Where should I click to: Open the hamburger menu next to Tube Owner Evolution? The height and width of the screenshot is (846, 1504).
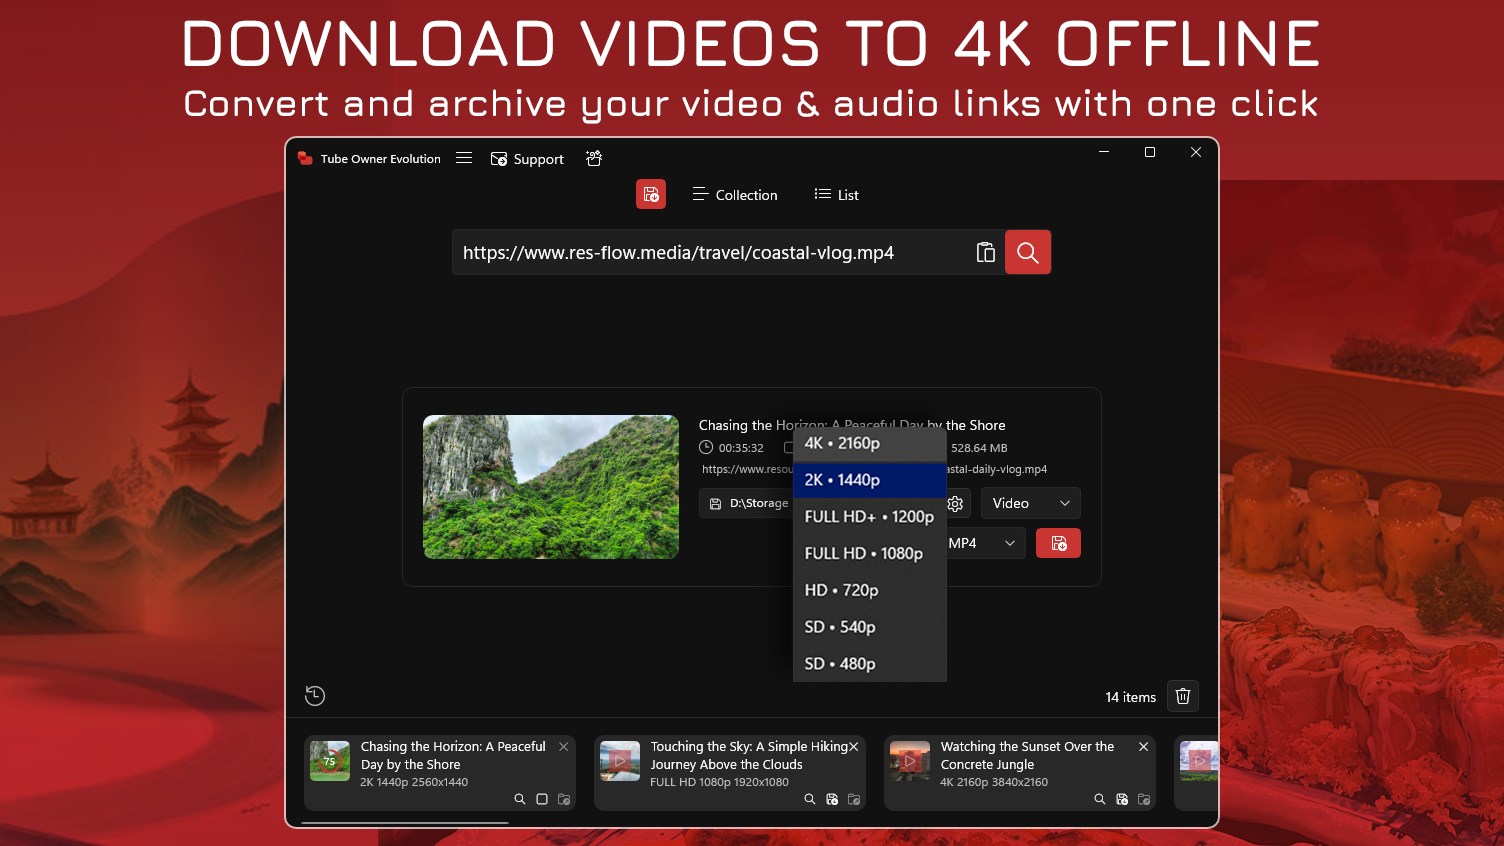(x=464, y=158)
